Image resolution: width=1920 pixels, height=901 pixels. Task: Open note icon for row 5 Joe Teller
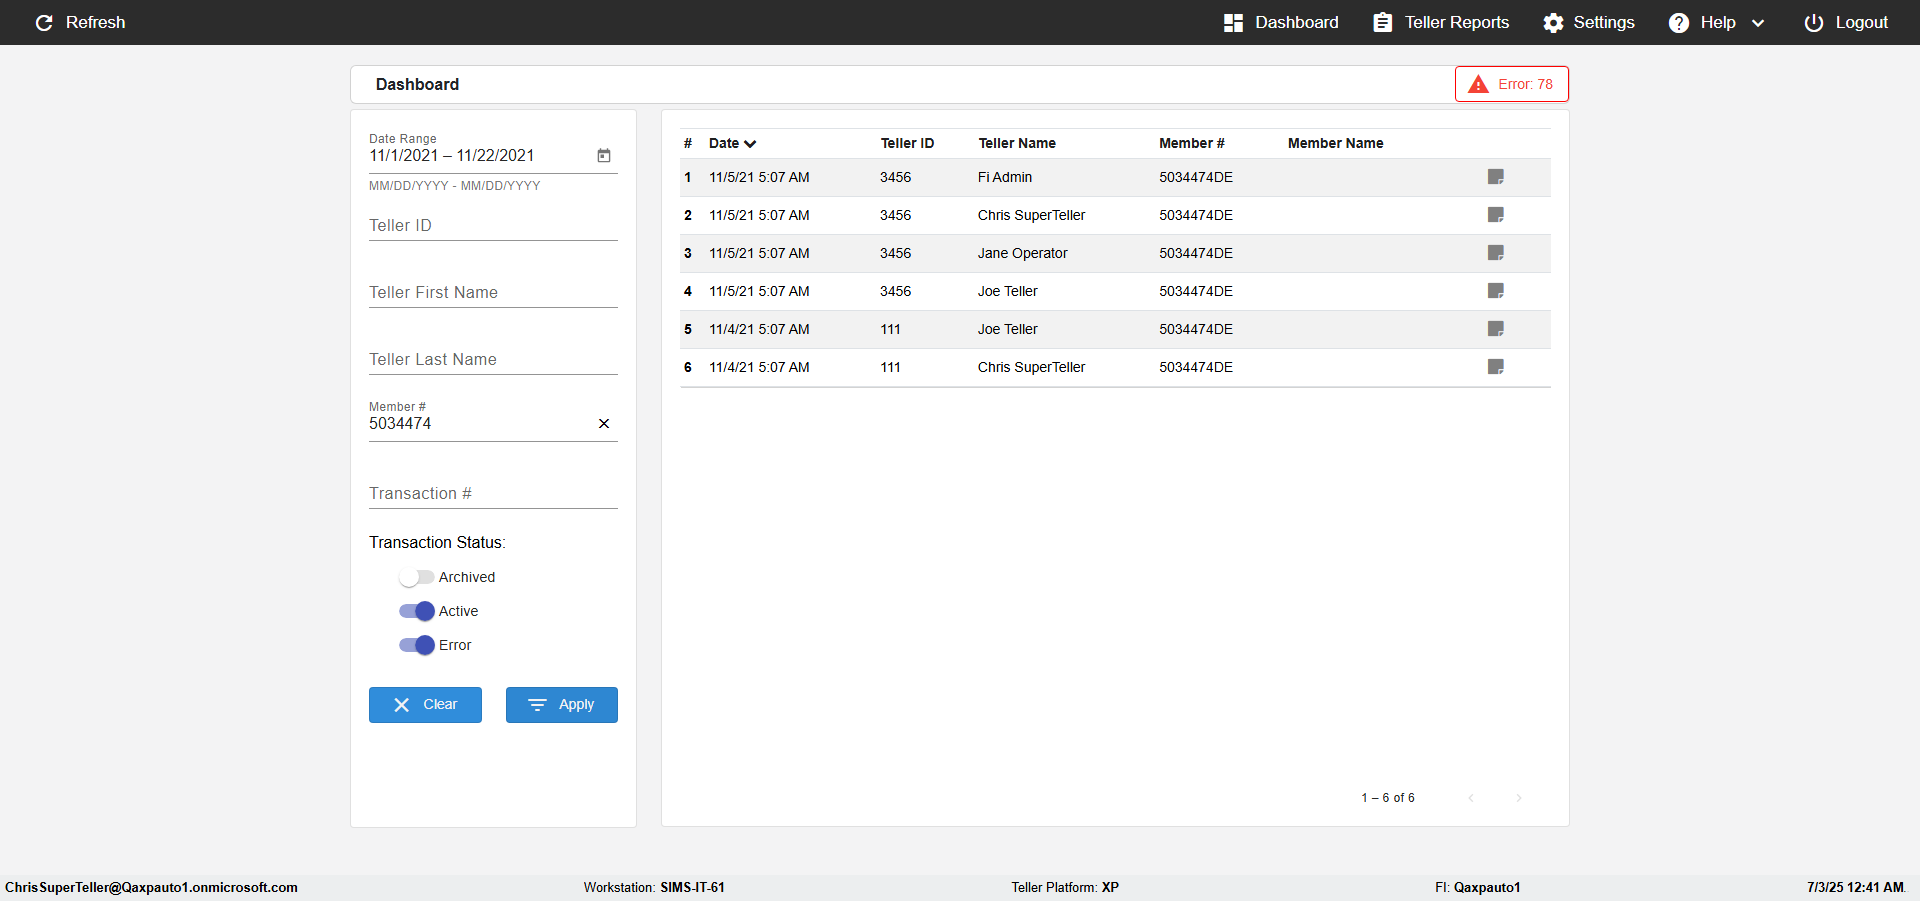pyautogui.click(x=1496, y=329)
